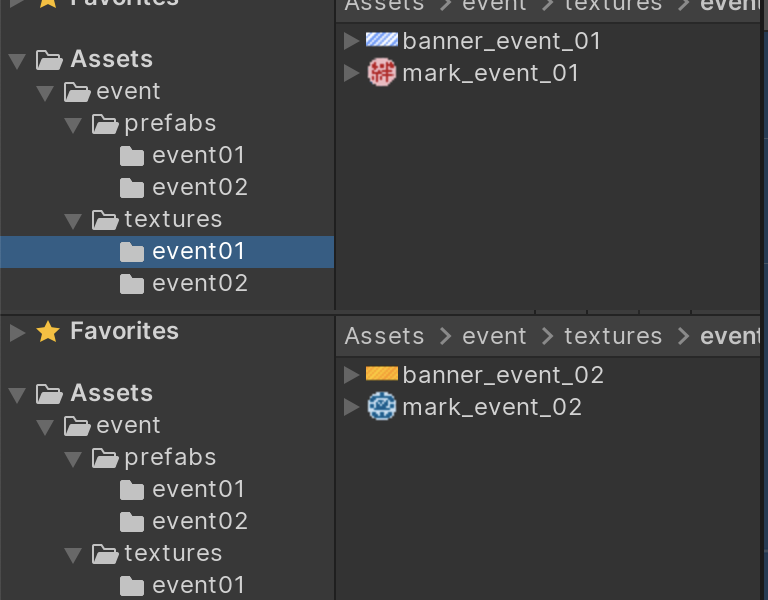768x600 pixels.
Task: Click the orange striped banner_event_02 thumbnail icon
Action: point(382,375)
